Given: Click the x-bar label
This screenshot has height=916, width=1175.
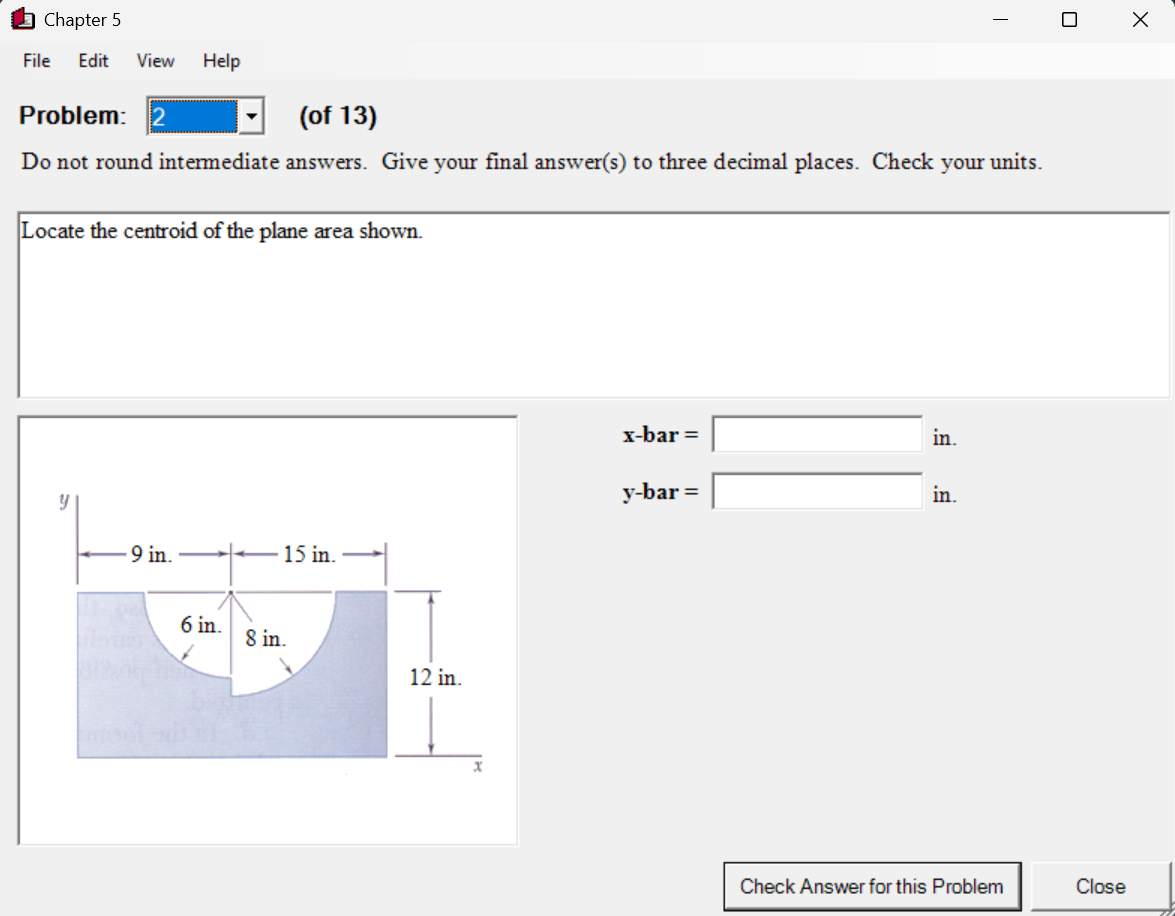Looking at the screenshot, I should [x=658, y=435].
